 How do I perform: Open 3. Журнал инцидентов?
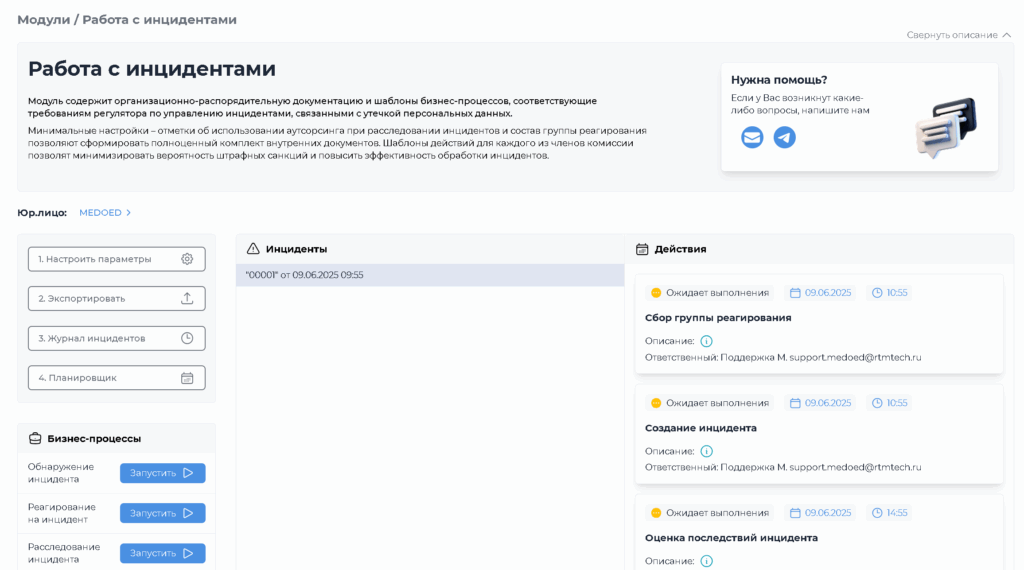[x=116, y=338]
